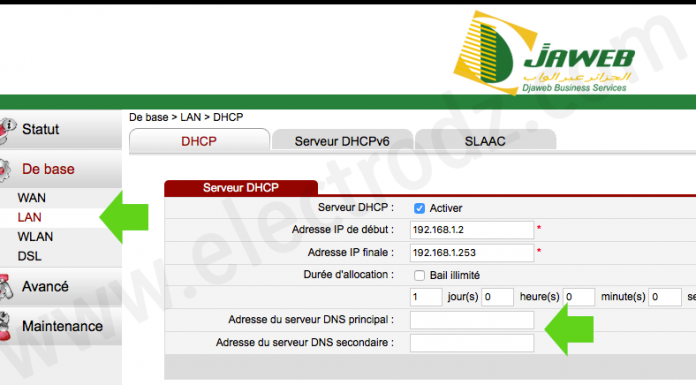Focus the DNS principal address field
The width and height of the screenshot is (696, 385).
[x=472, y=320]
